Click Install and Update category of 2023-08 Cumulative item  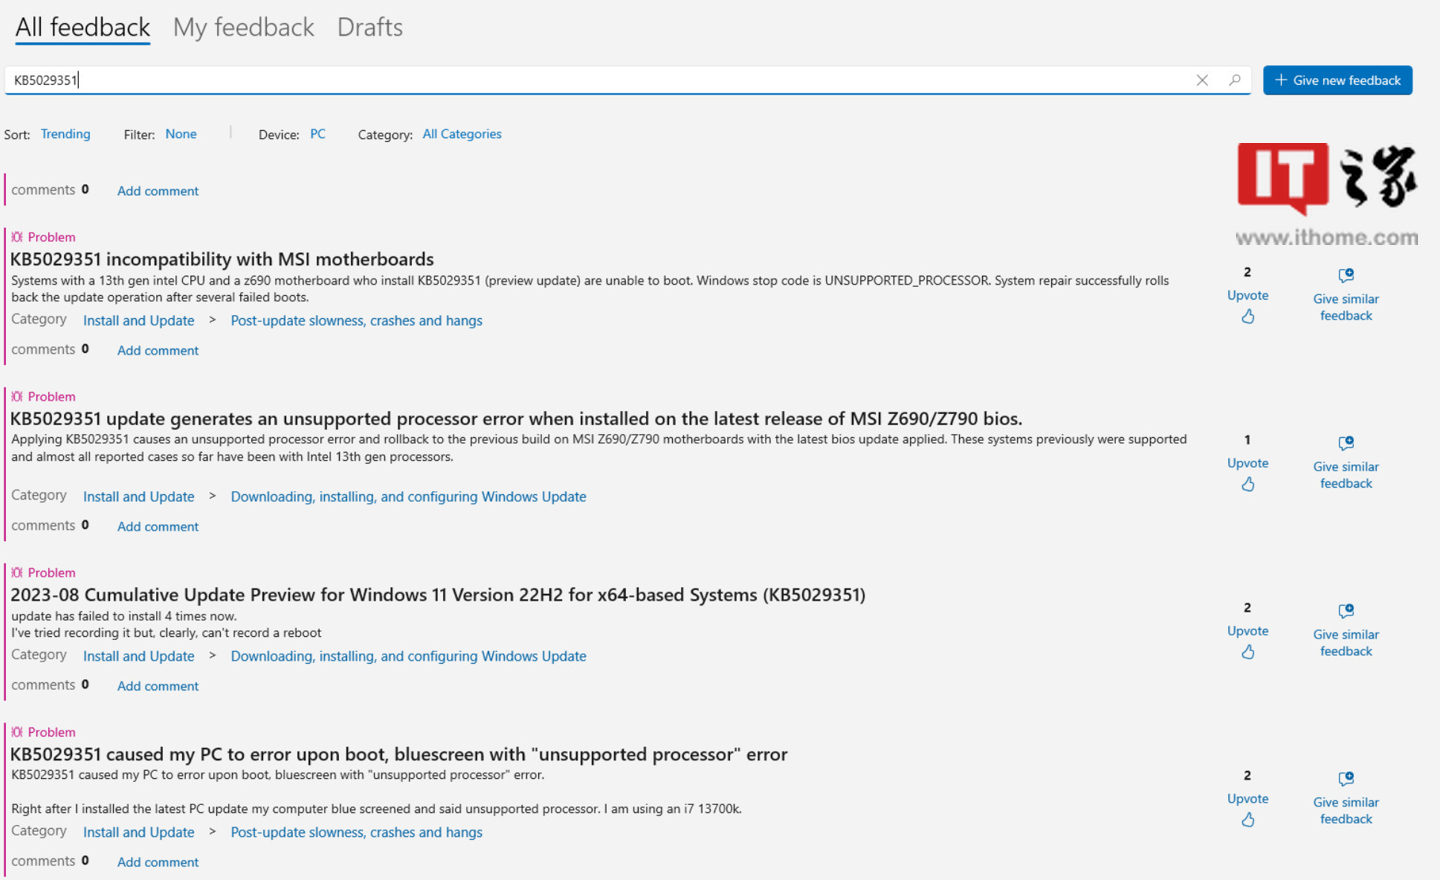(139, 657)
